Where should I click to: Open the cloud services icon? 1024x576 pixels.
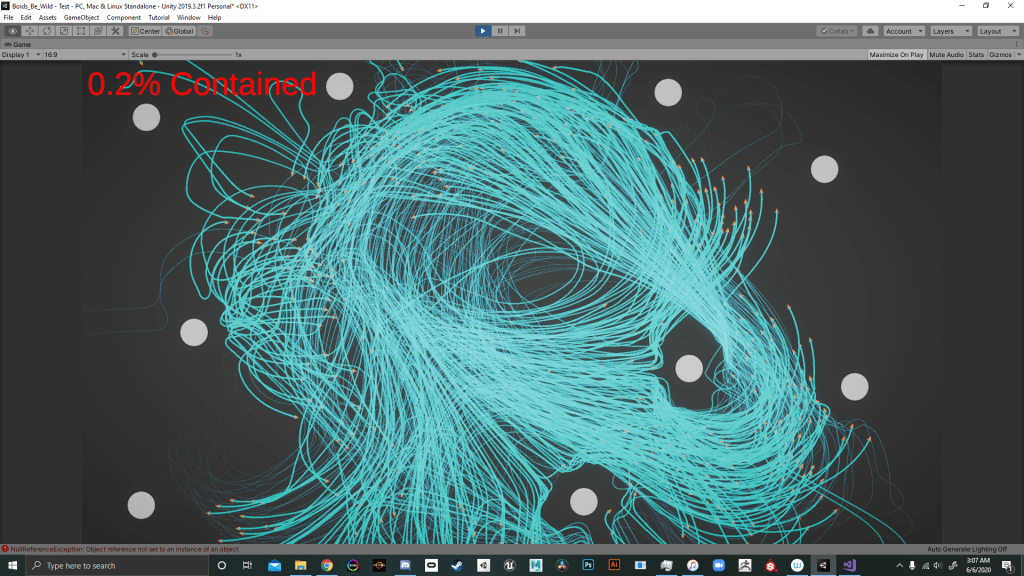pyautogui.click(x=869, y=31)
